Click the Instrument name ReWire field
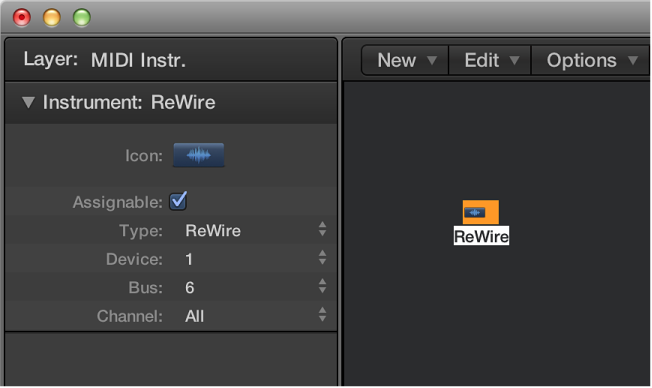 point(183,102)
